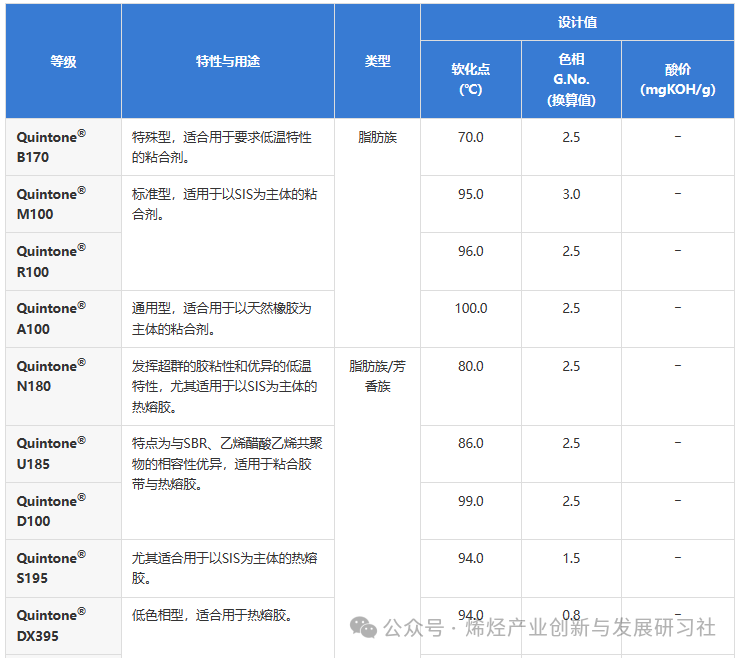740x658 pixels.
Task: Click description 发挥超群的胶粘性和优异的低温特性
Action: tap(228, 387)
